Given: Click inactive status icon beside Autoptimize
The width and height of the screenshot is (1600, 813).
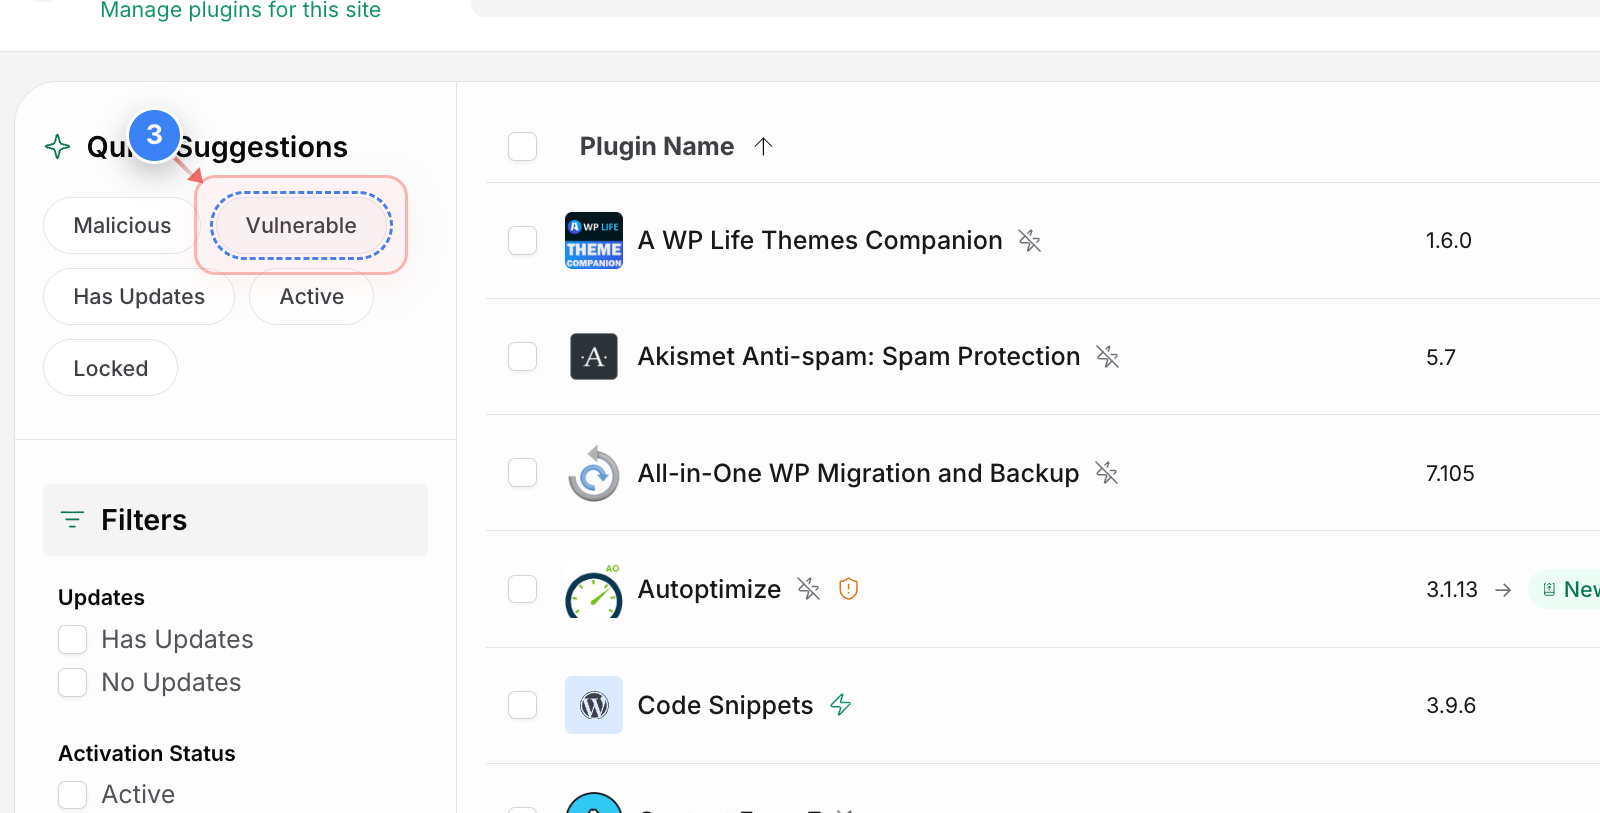Looking at the screenshot, I should [808, 589].
